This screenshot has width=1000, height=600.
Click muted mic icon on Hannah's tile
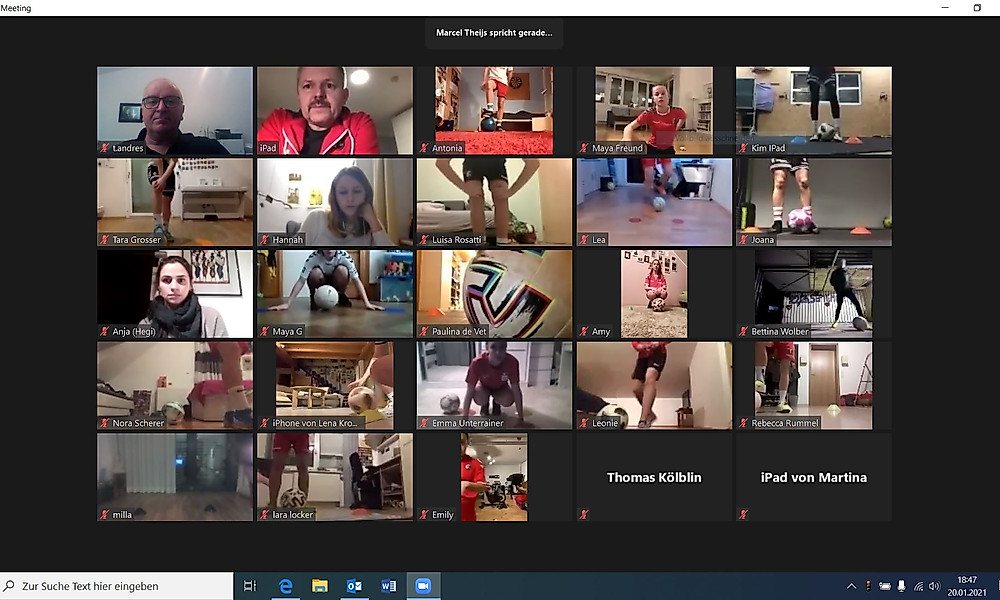coord(264,240)
